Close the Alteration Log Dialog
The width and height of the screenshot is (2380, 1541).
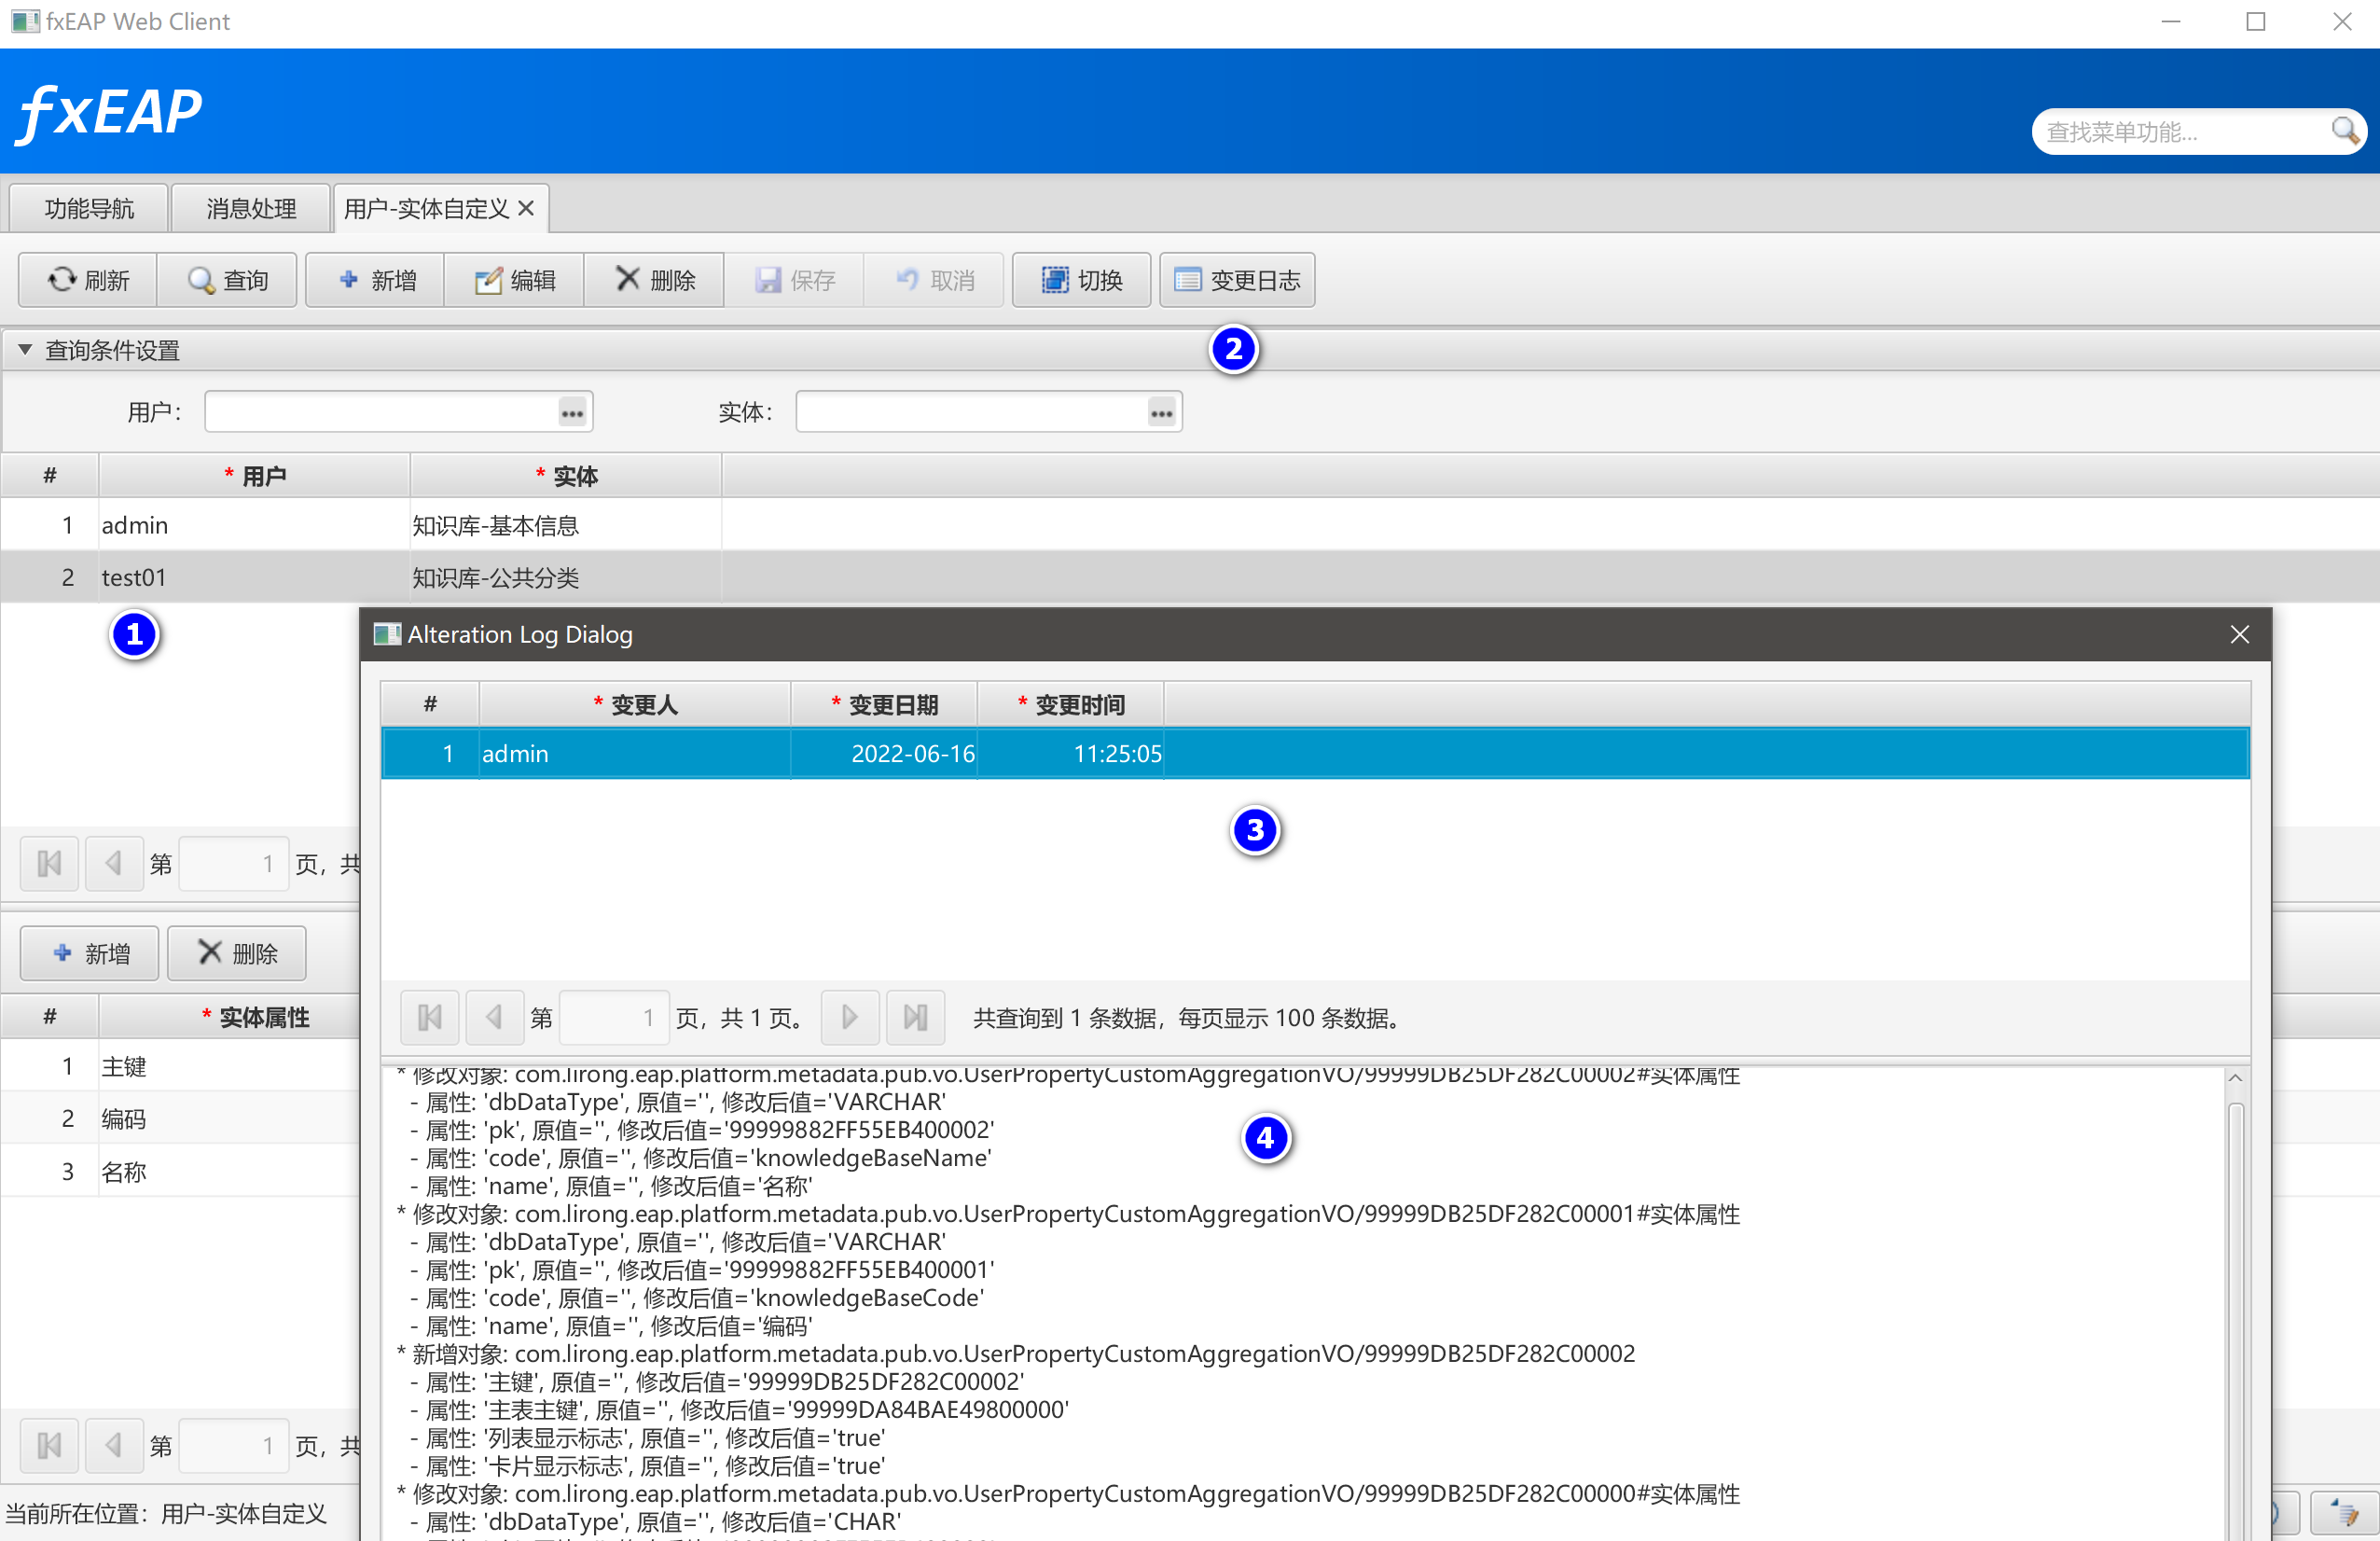2240,634
